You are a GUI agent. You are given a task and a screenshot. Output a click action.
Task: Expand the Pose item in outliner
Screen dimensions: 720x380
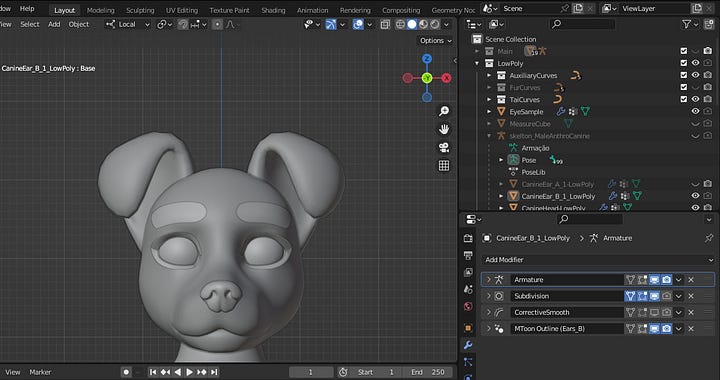click(501, 160)
